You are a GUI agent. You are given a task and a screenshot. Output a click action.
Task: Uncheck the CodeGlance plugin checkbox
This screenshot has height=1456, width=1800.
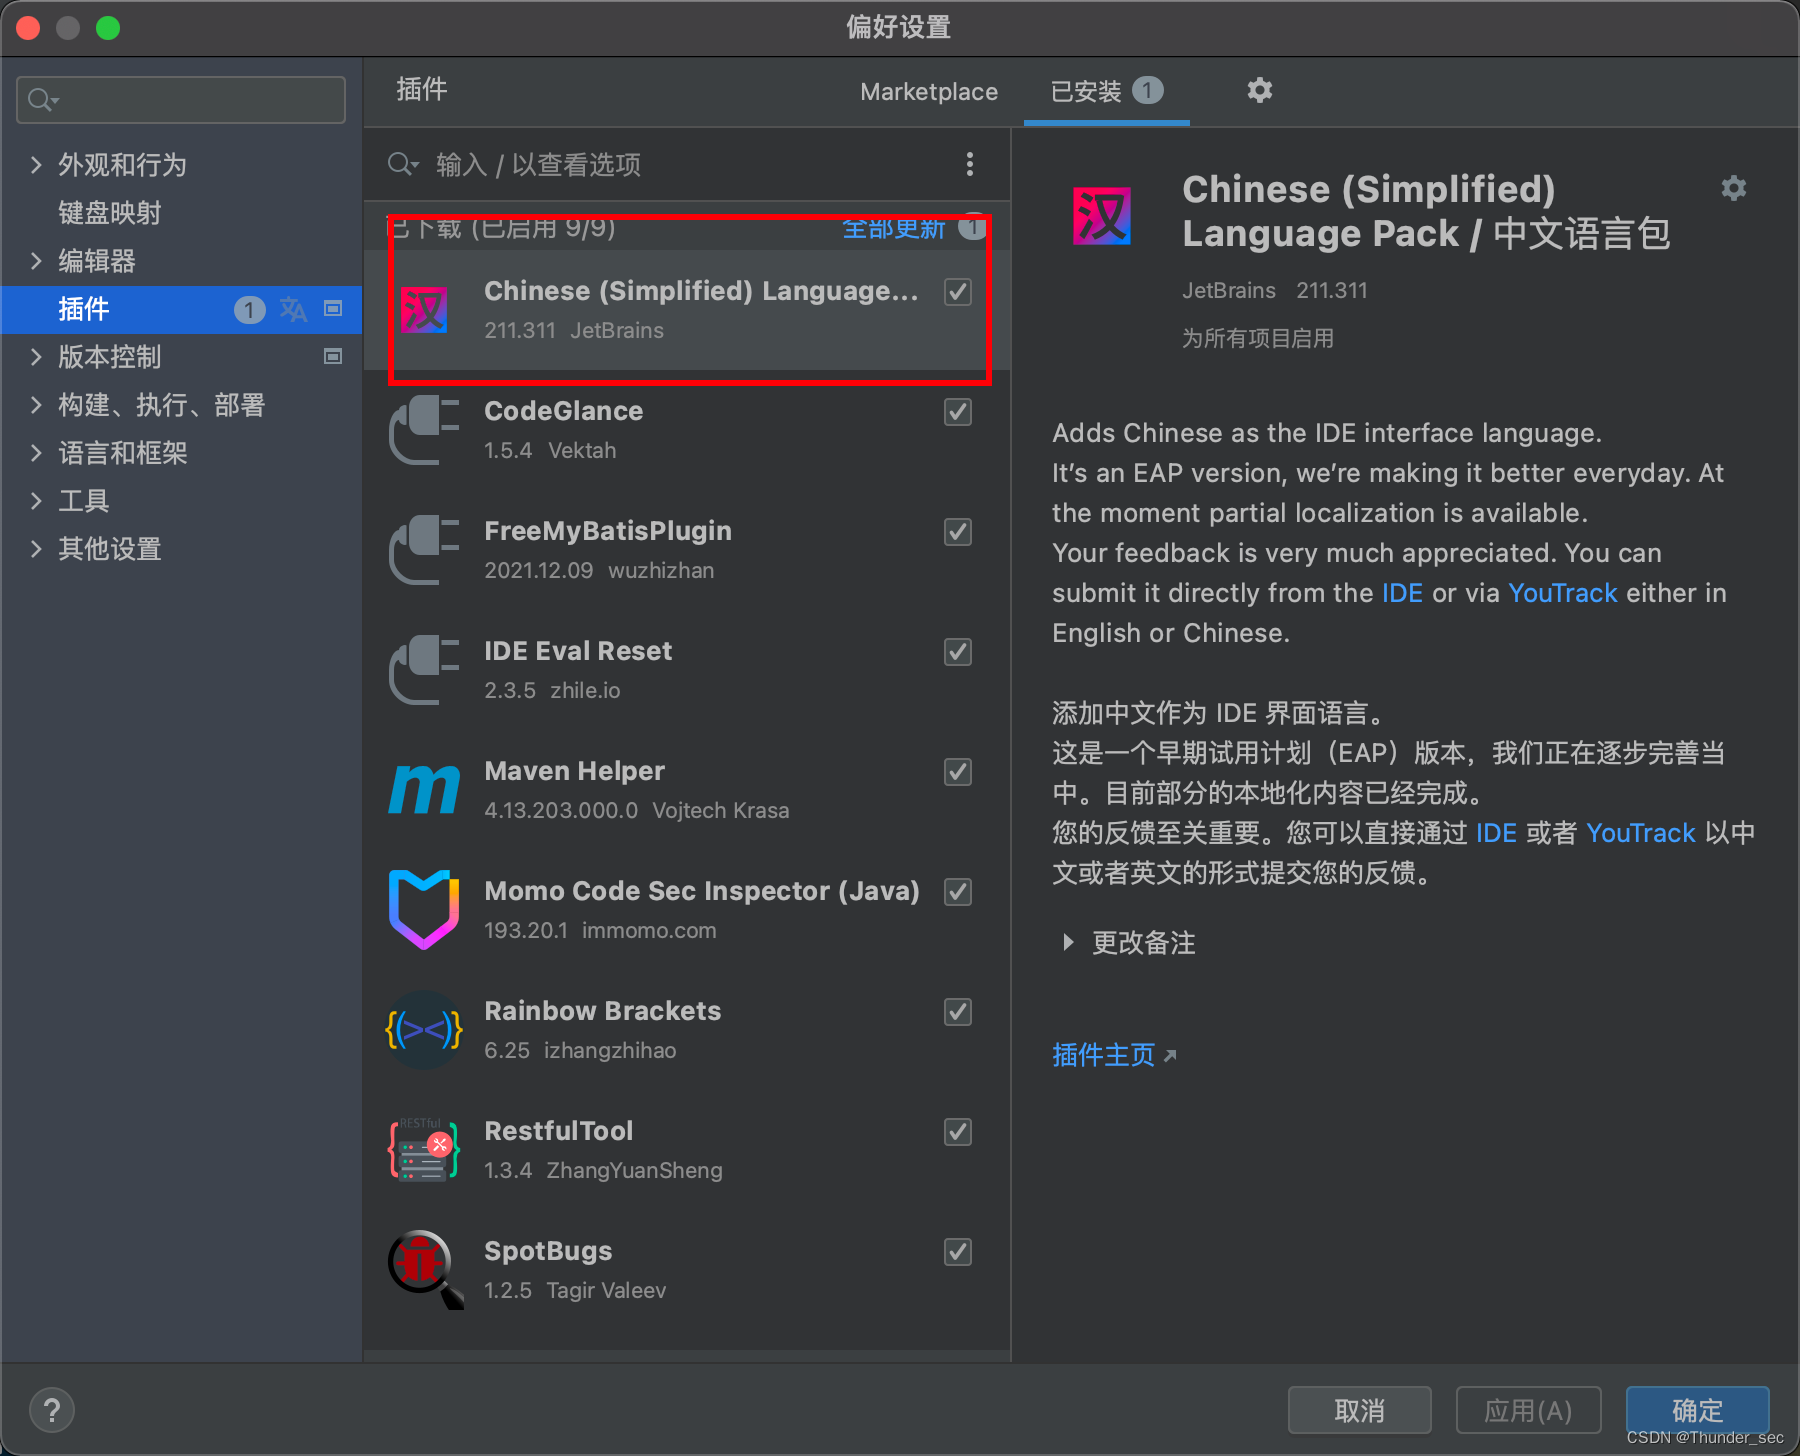[x=958, y=412]
